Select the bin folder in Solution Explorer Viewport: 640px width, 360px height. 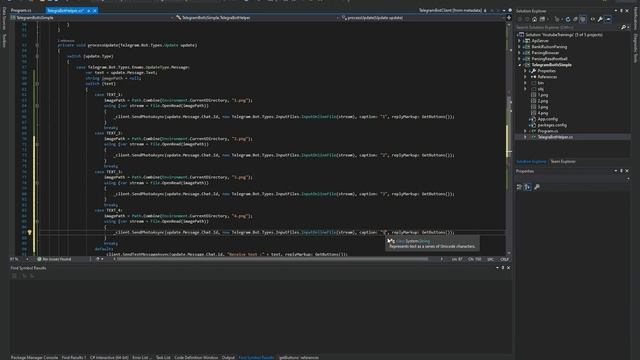[540, 83]
